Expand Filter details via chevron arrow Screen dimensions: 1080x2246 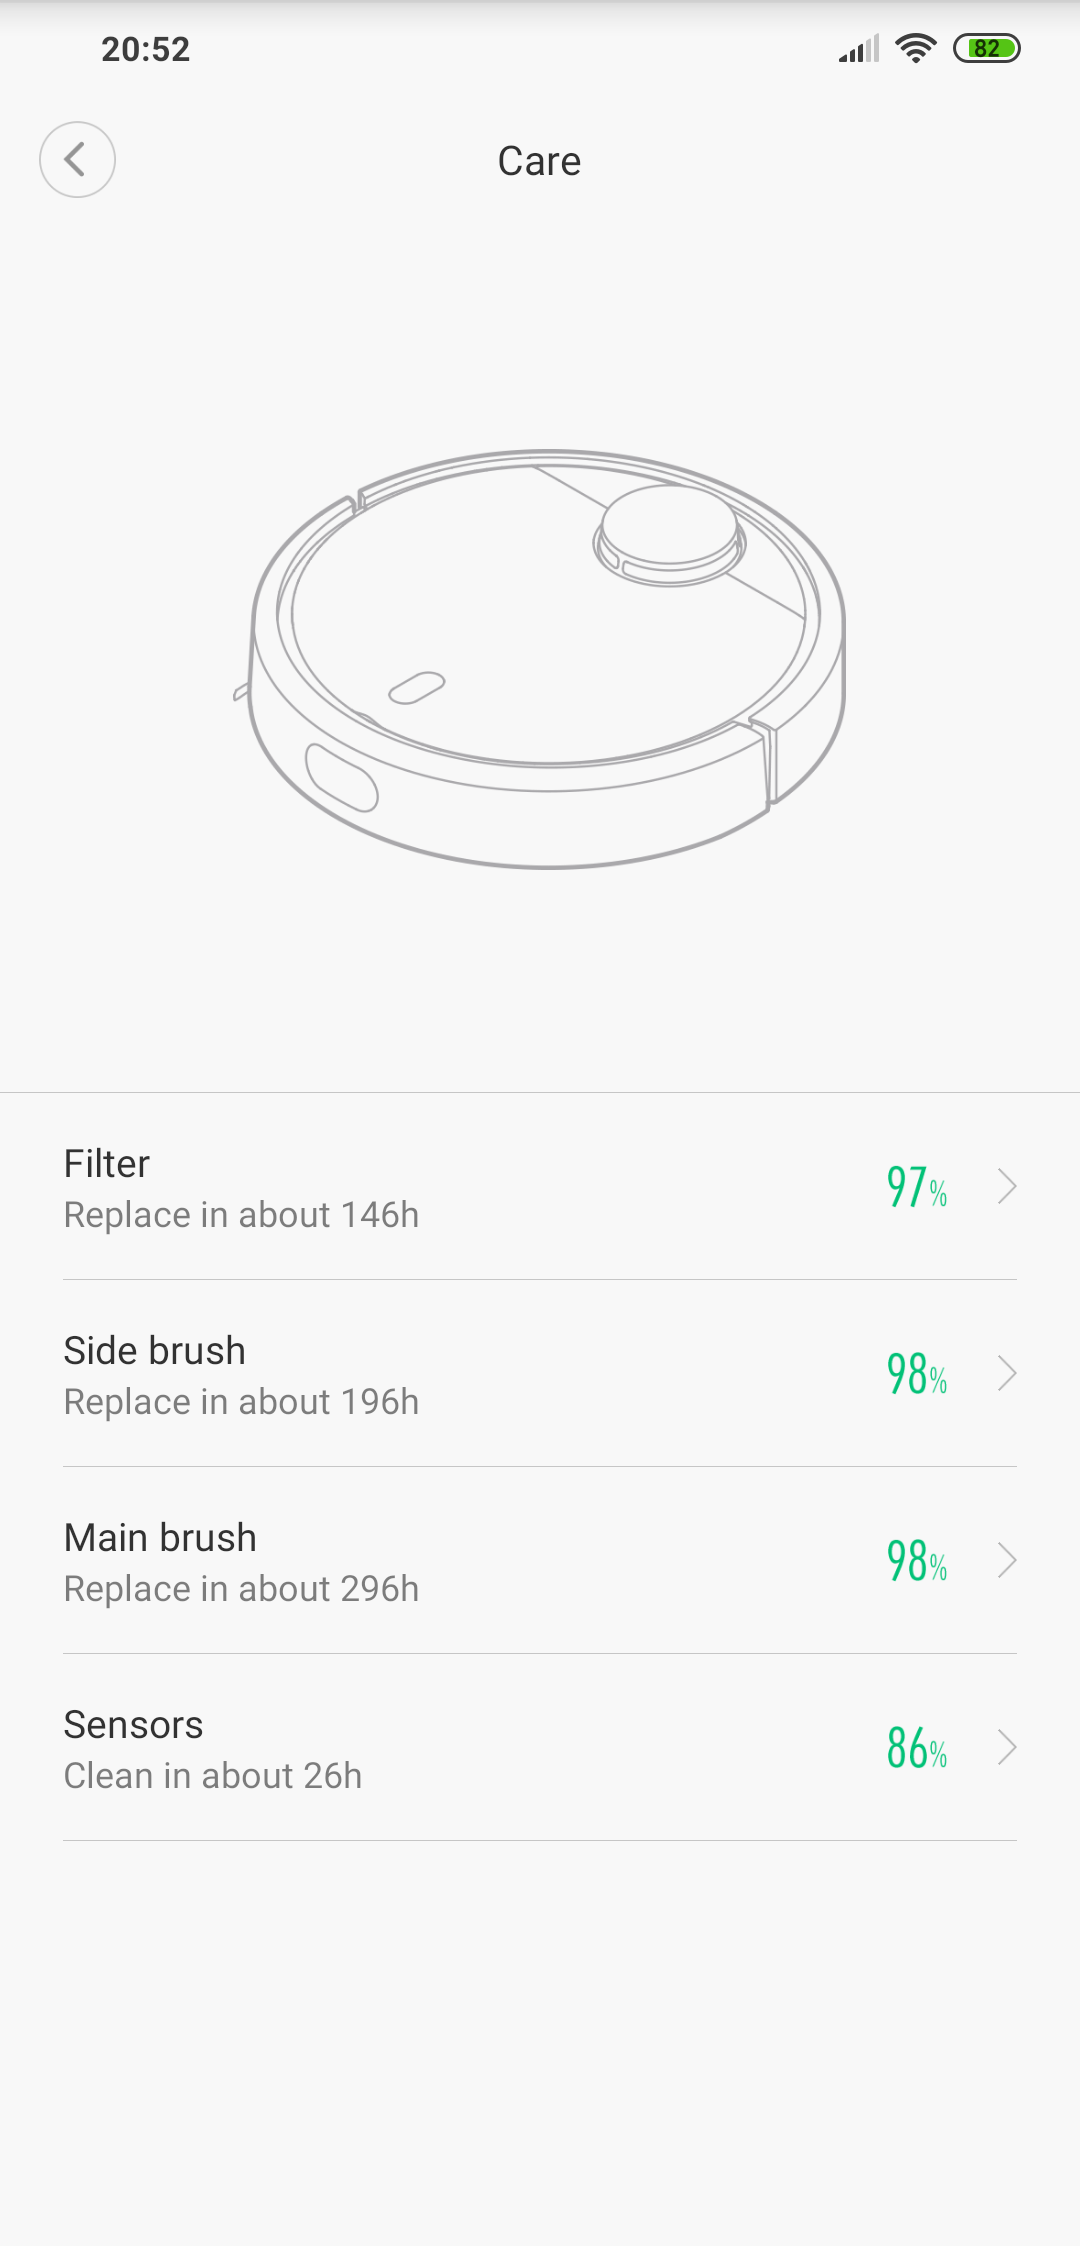coord(1007,1187)
